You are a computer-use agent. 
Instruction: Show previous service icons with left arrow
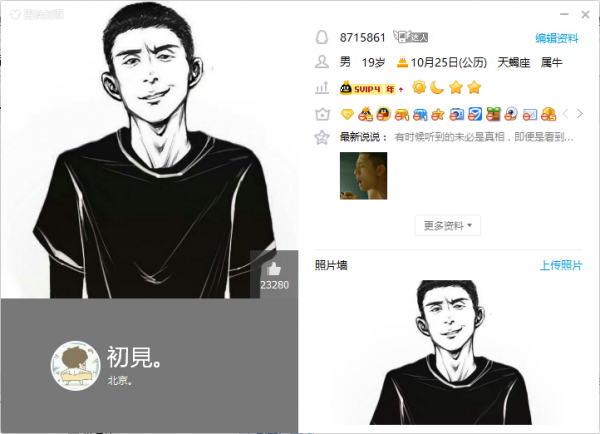tap(566, 114)
